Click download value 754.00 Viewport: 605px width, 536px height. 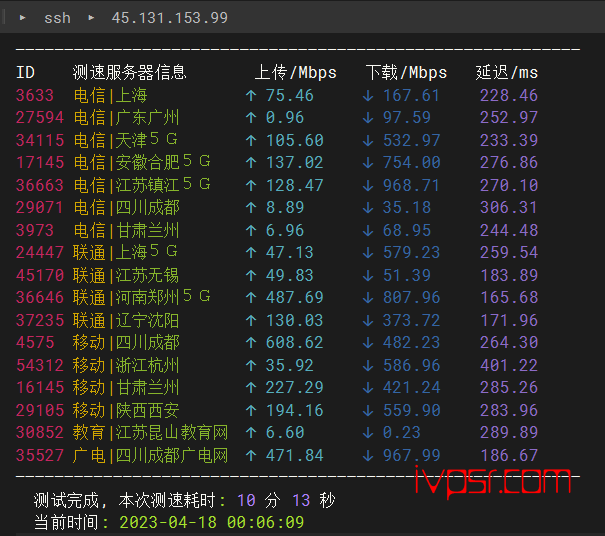pos(411,162)
